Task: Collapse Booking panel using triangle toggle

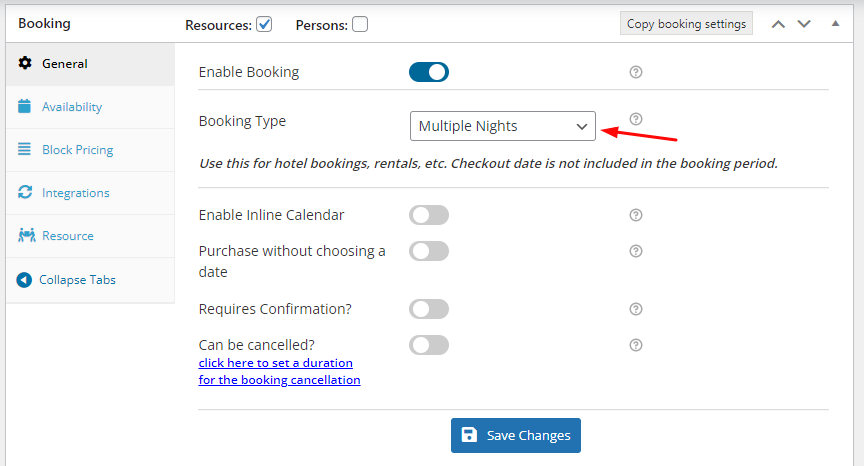Action: click(x=835, y=23)
